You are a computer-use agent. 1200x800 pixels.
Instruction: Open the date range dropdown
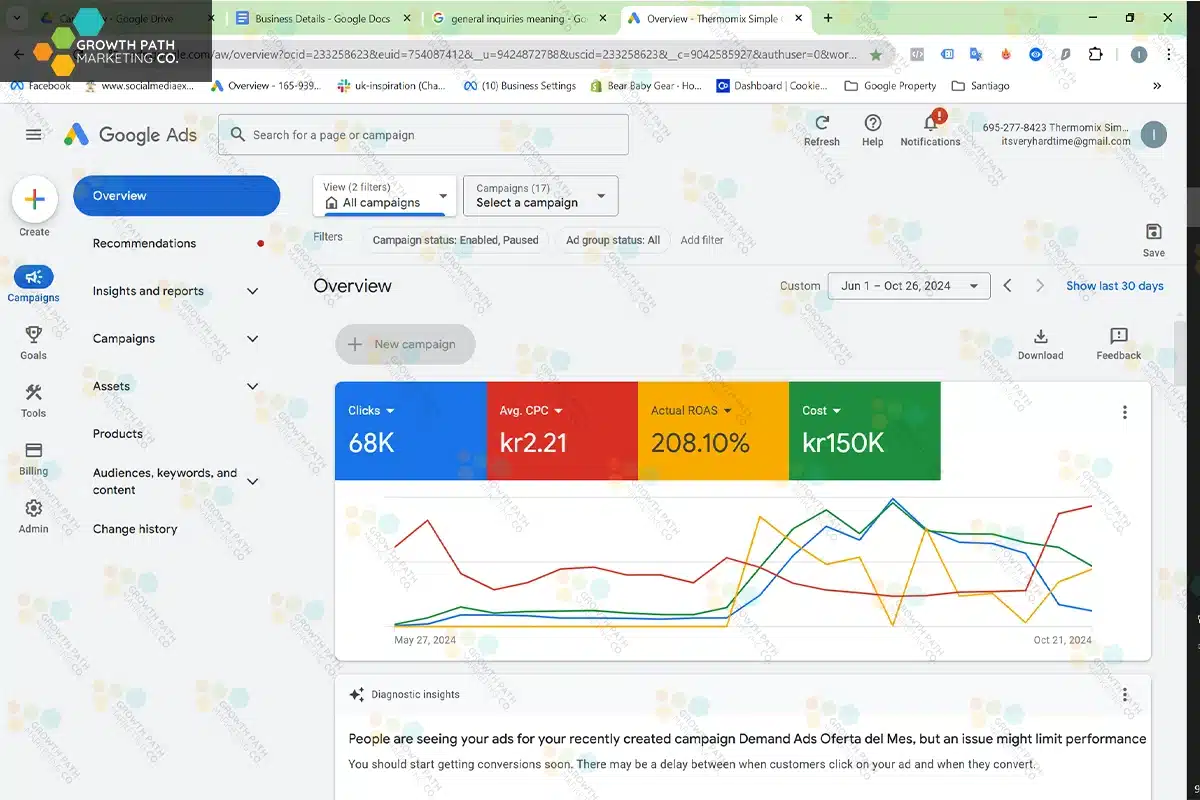(x=908, y=286)
